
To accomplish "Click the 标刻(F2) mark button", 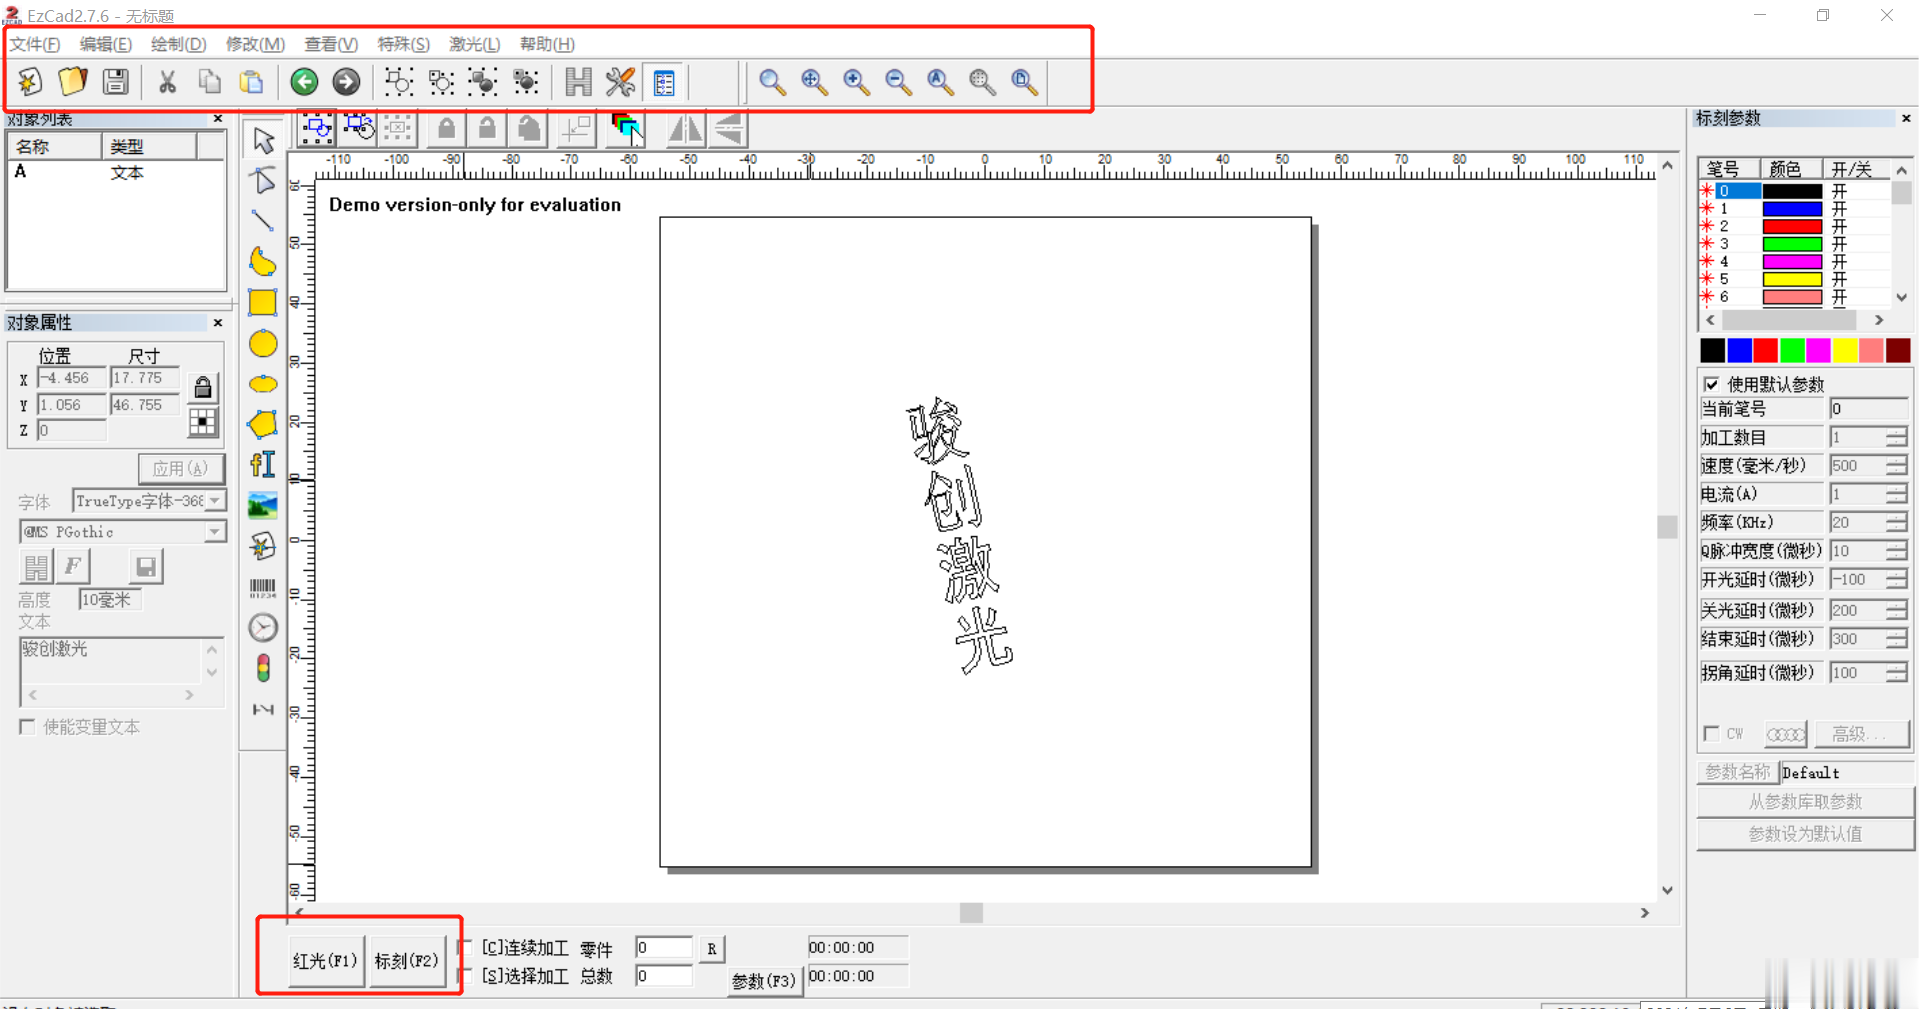I will point(406,961).
